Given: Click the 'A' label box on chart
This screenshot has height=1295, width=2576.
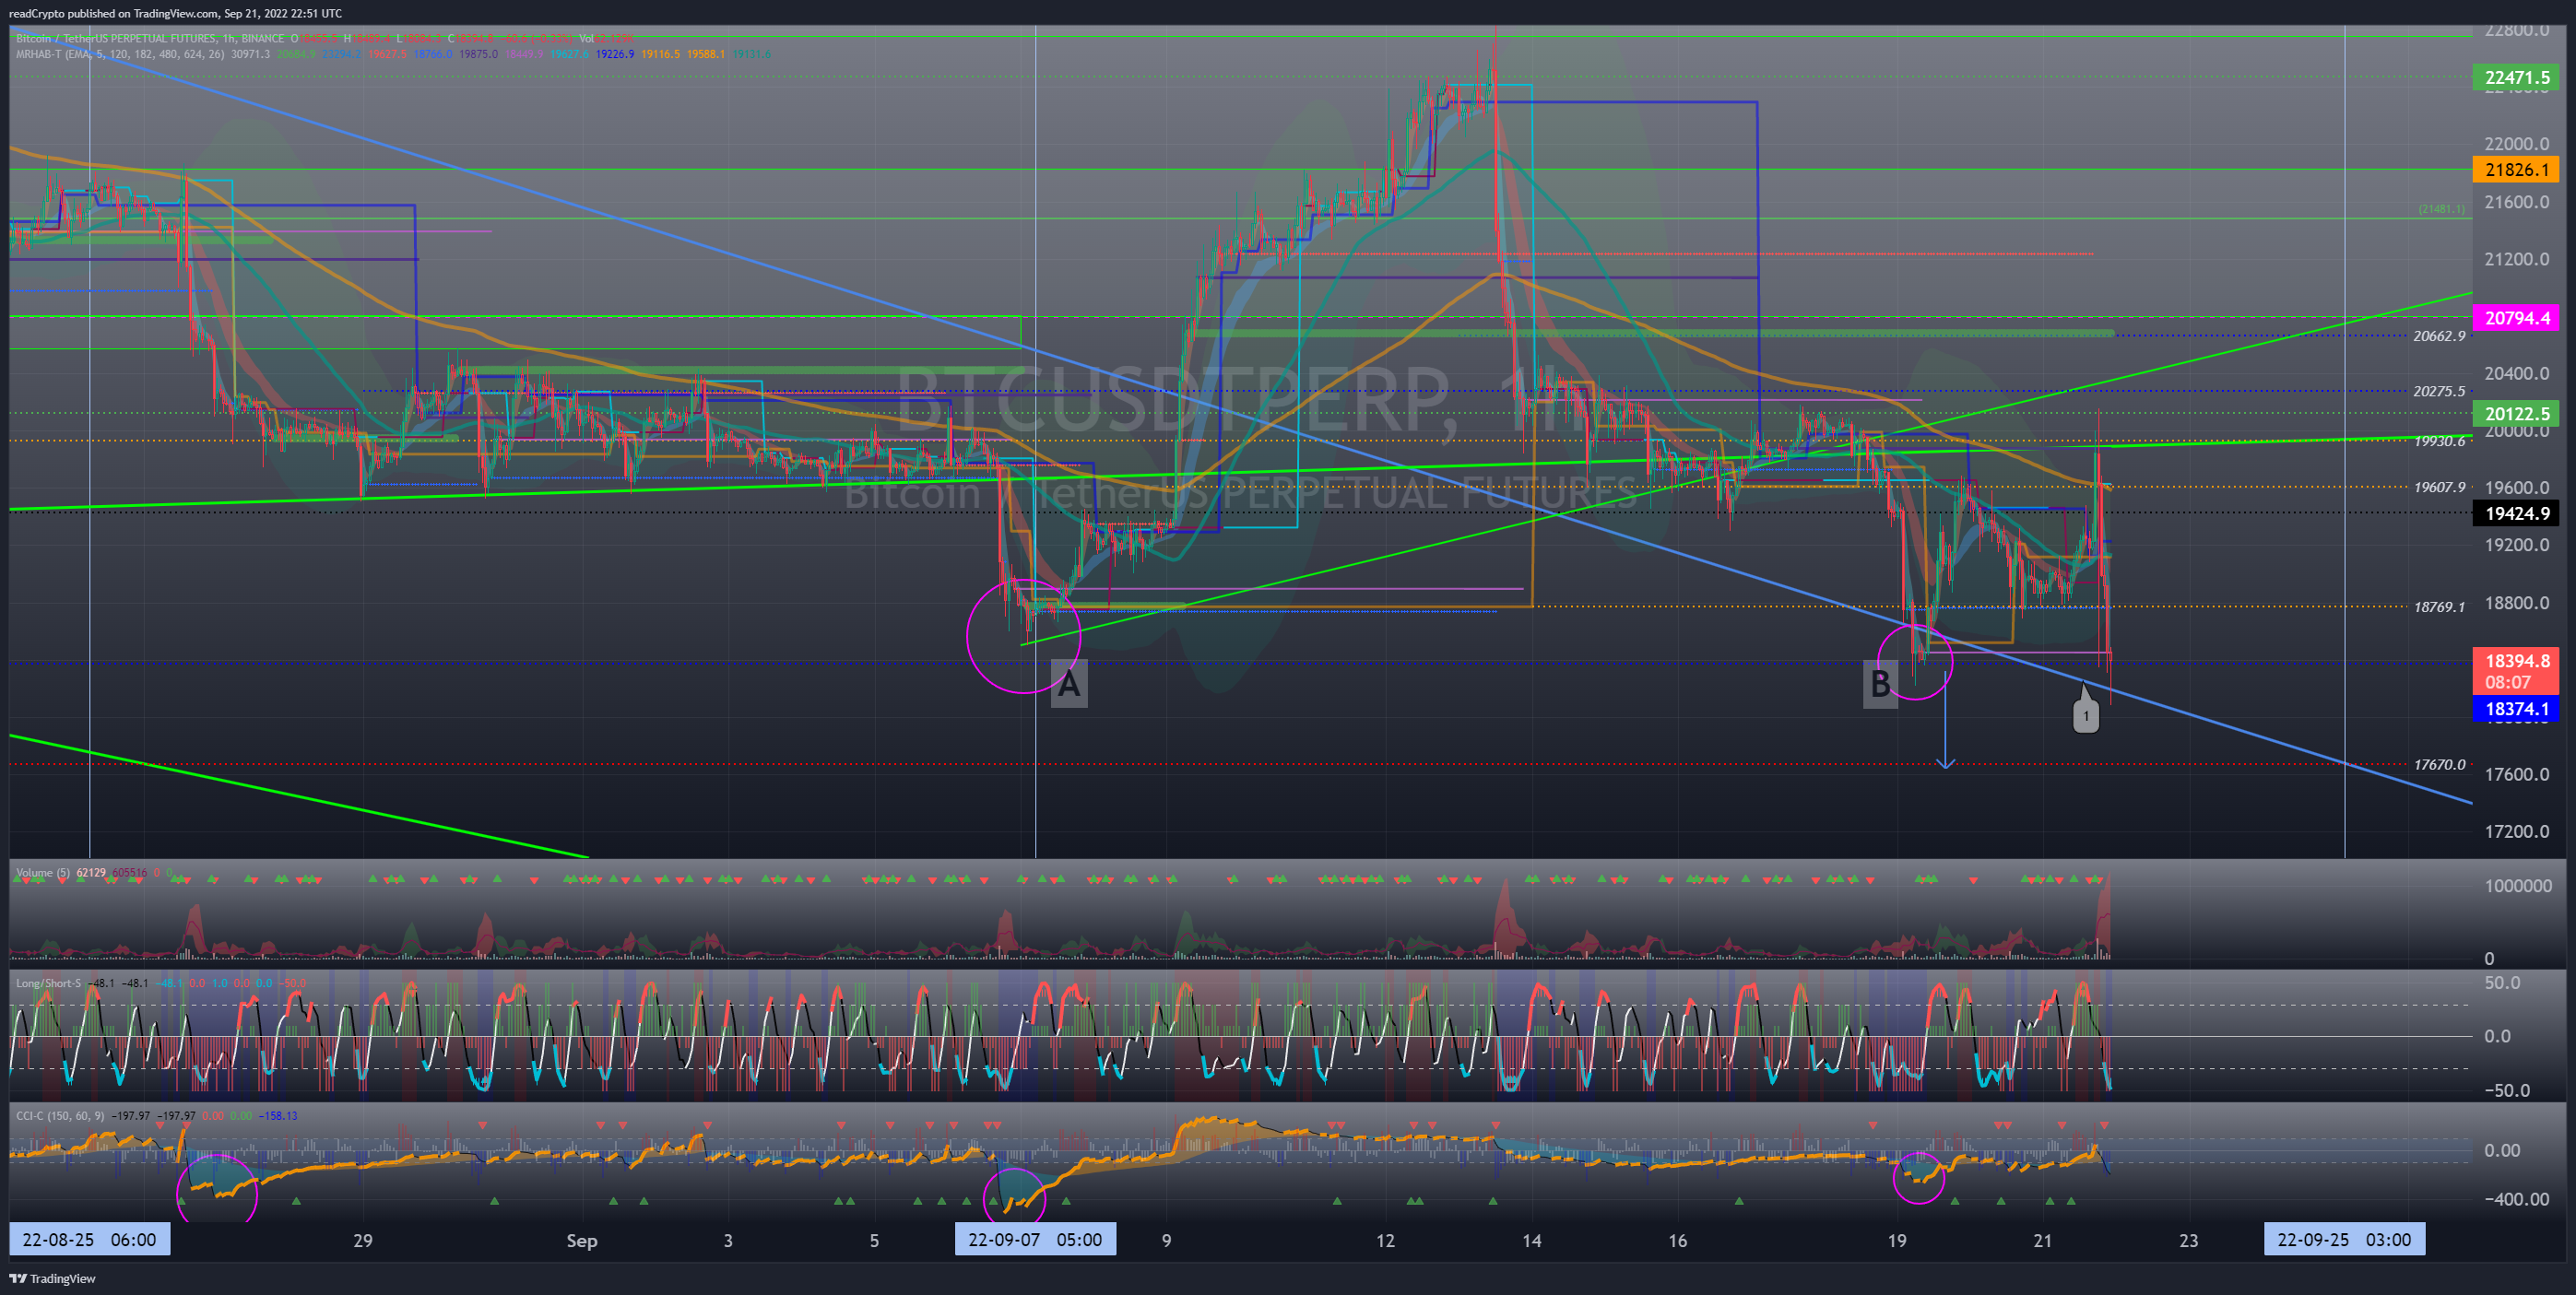Looking at the screenshot, I should tap(1069, 684).
